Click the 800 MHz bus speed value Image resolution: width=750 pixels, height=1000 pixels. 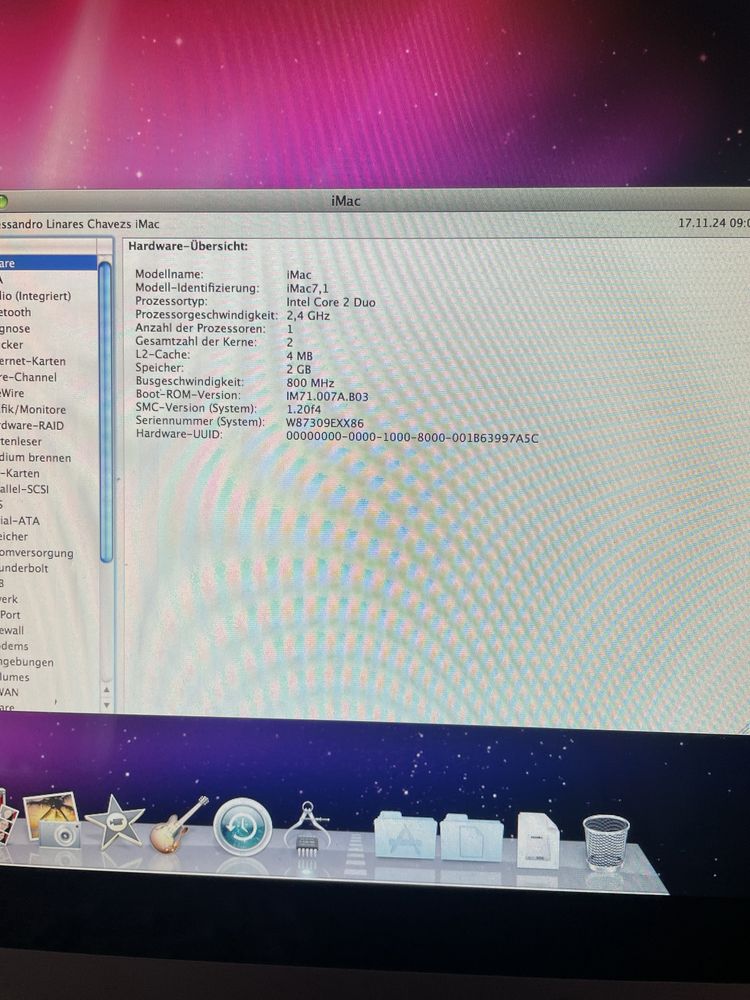pyautogui.click(x=311, y=383)
